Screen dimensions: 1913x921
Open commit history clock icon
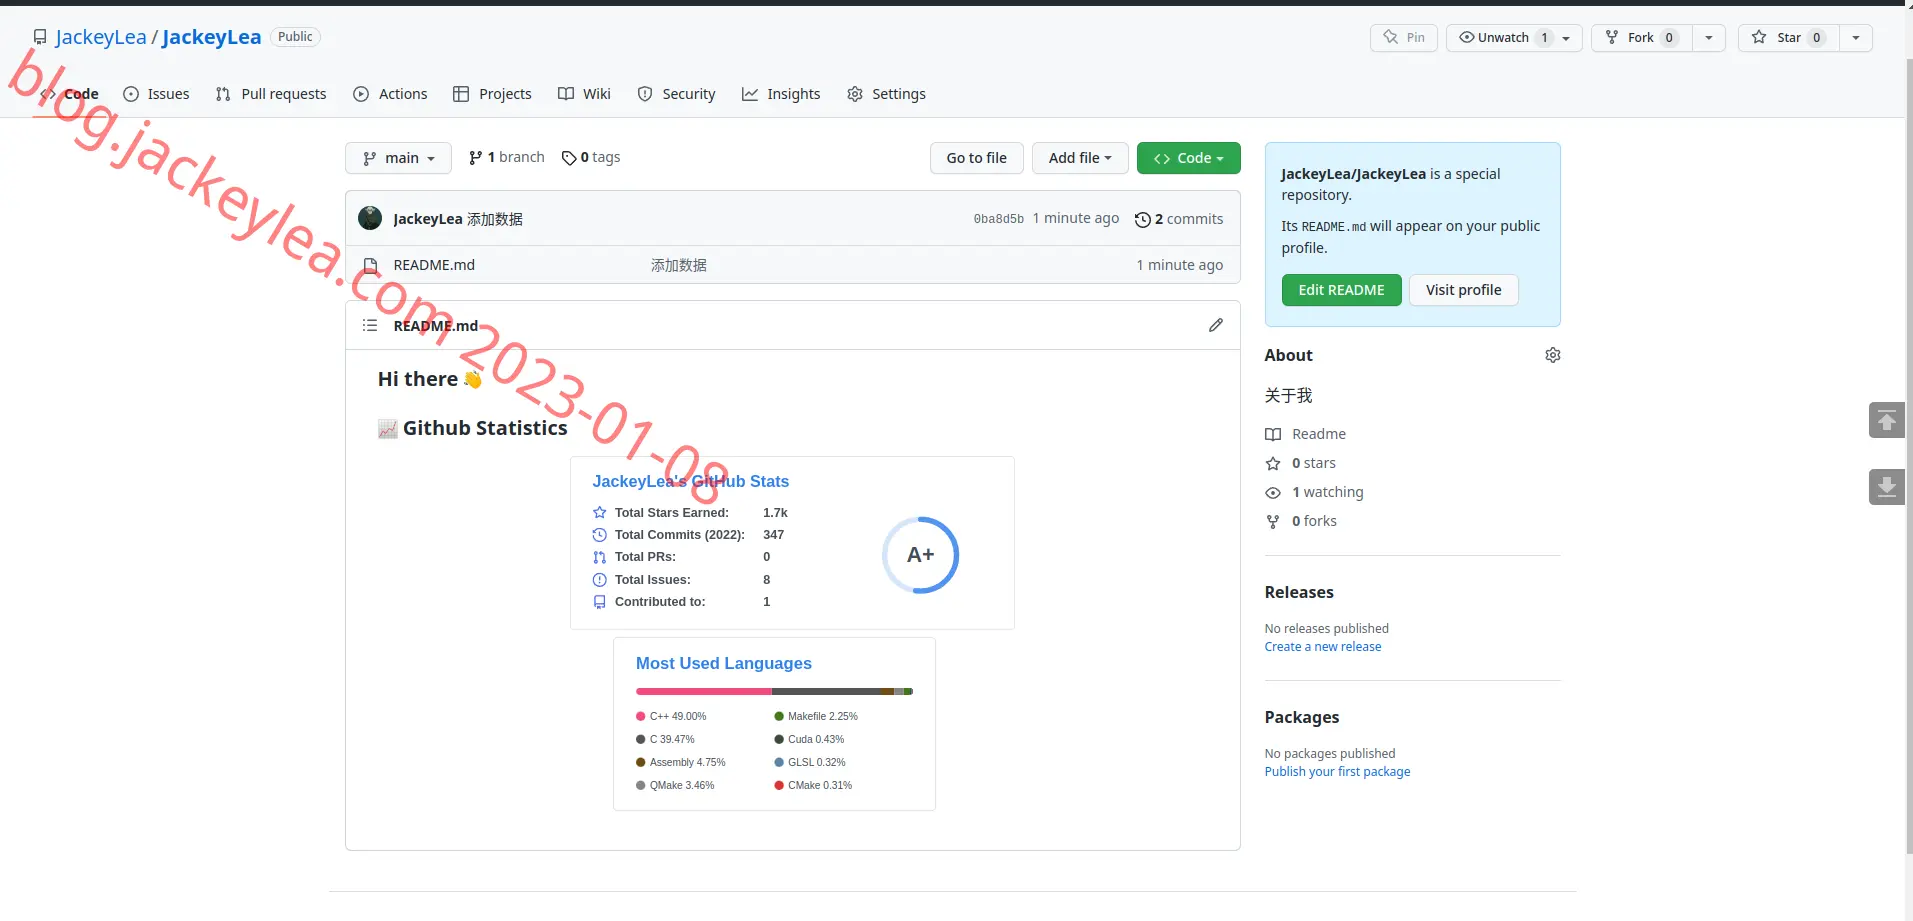point(1142,219)
